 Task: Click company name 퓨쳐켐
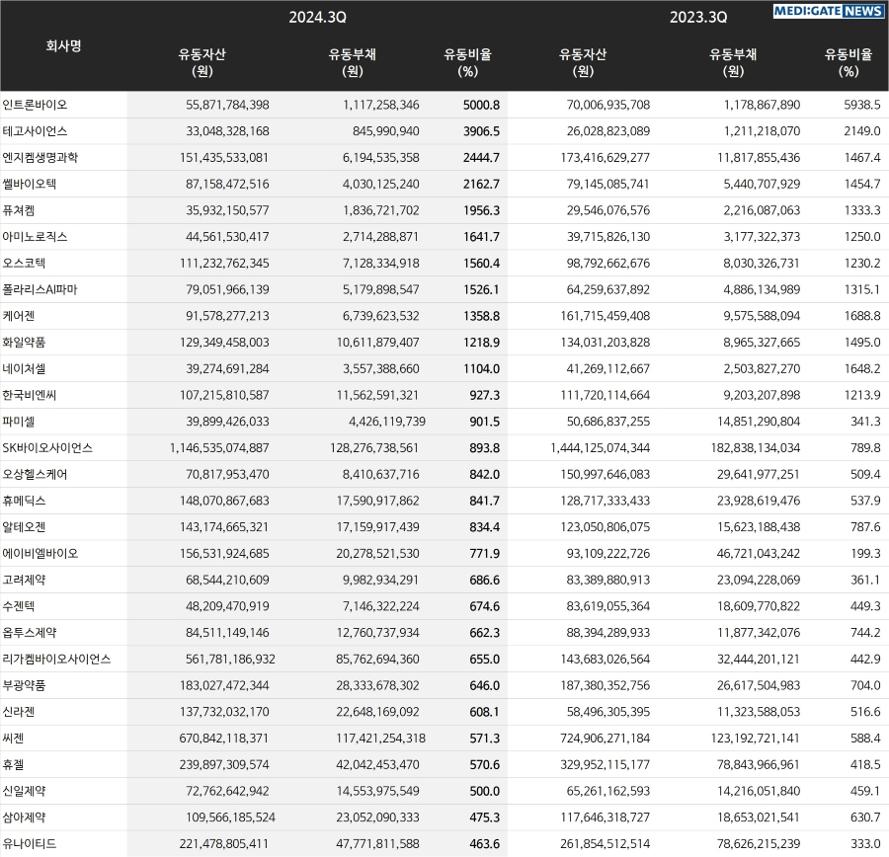pos(18,210)
